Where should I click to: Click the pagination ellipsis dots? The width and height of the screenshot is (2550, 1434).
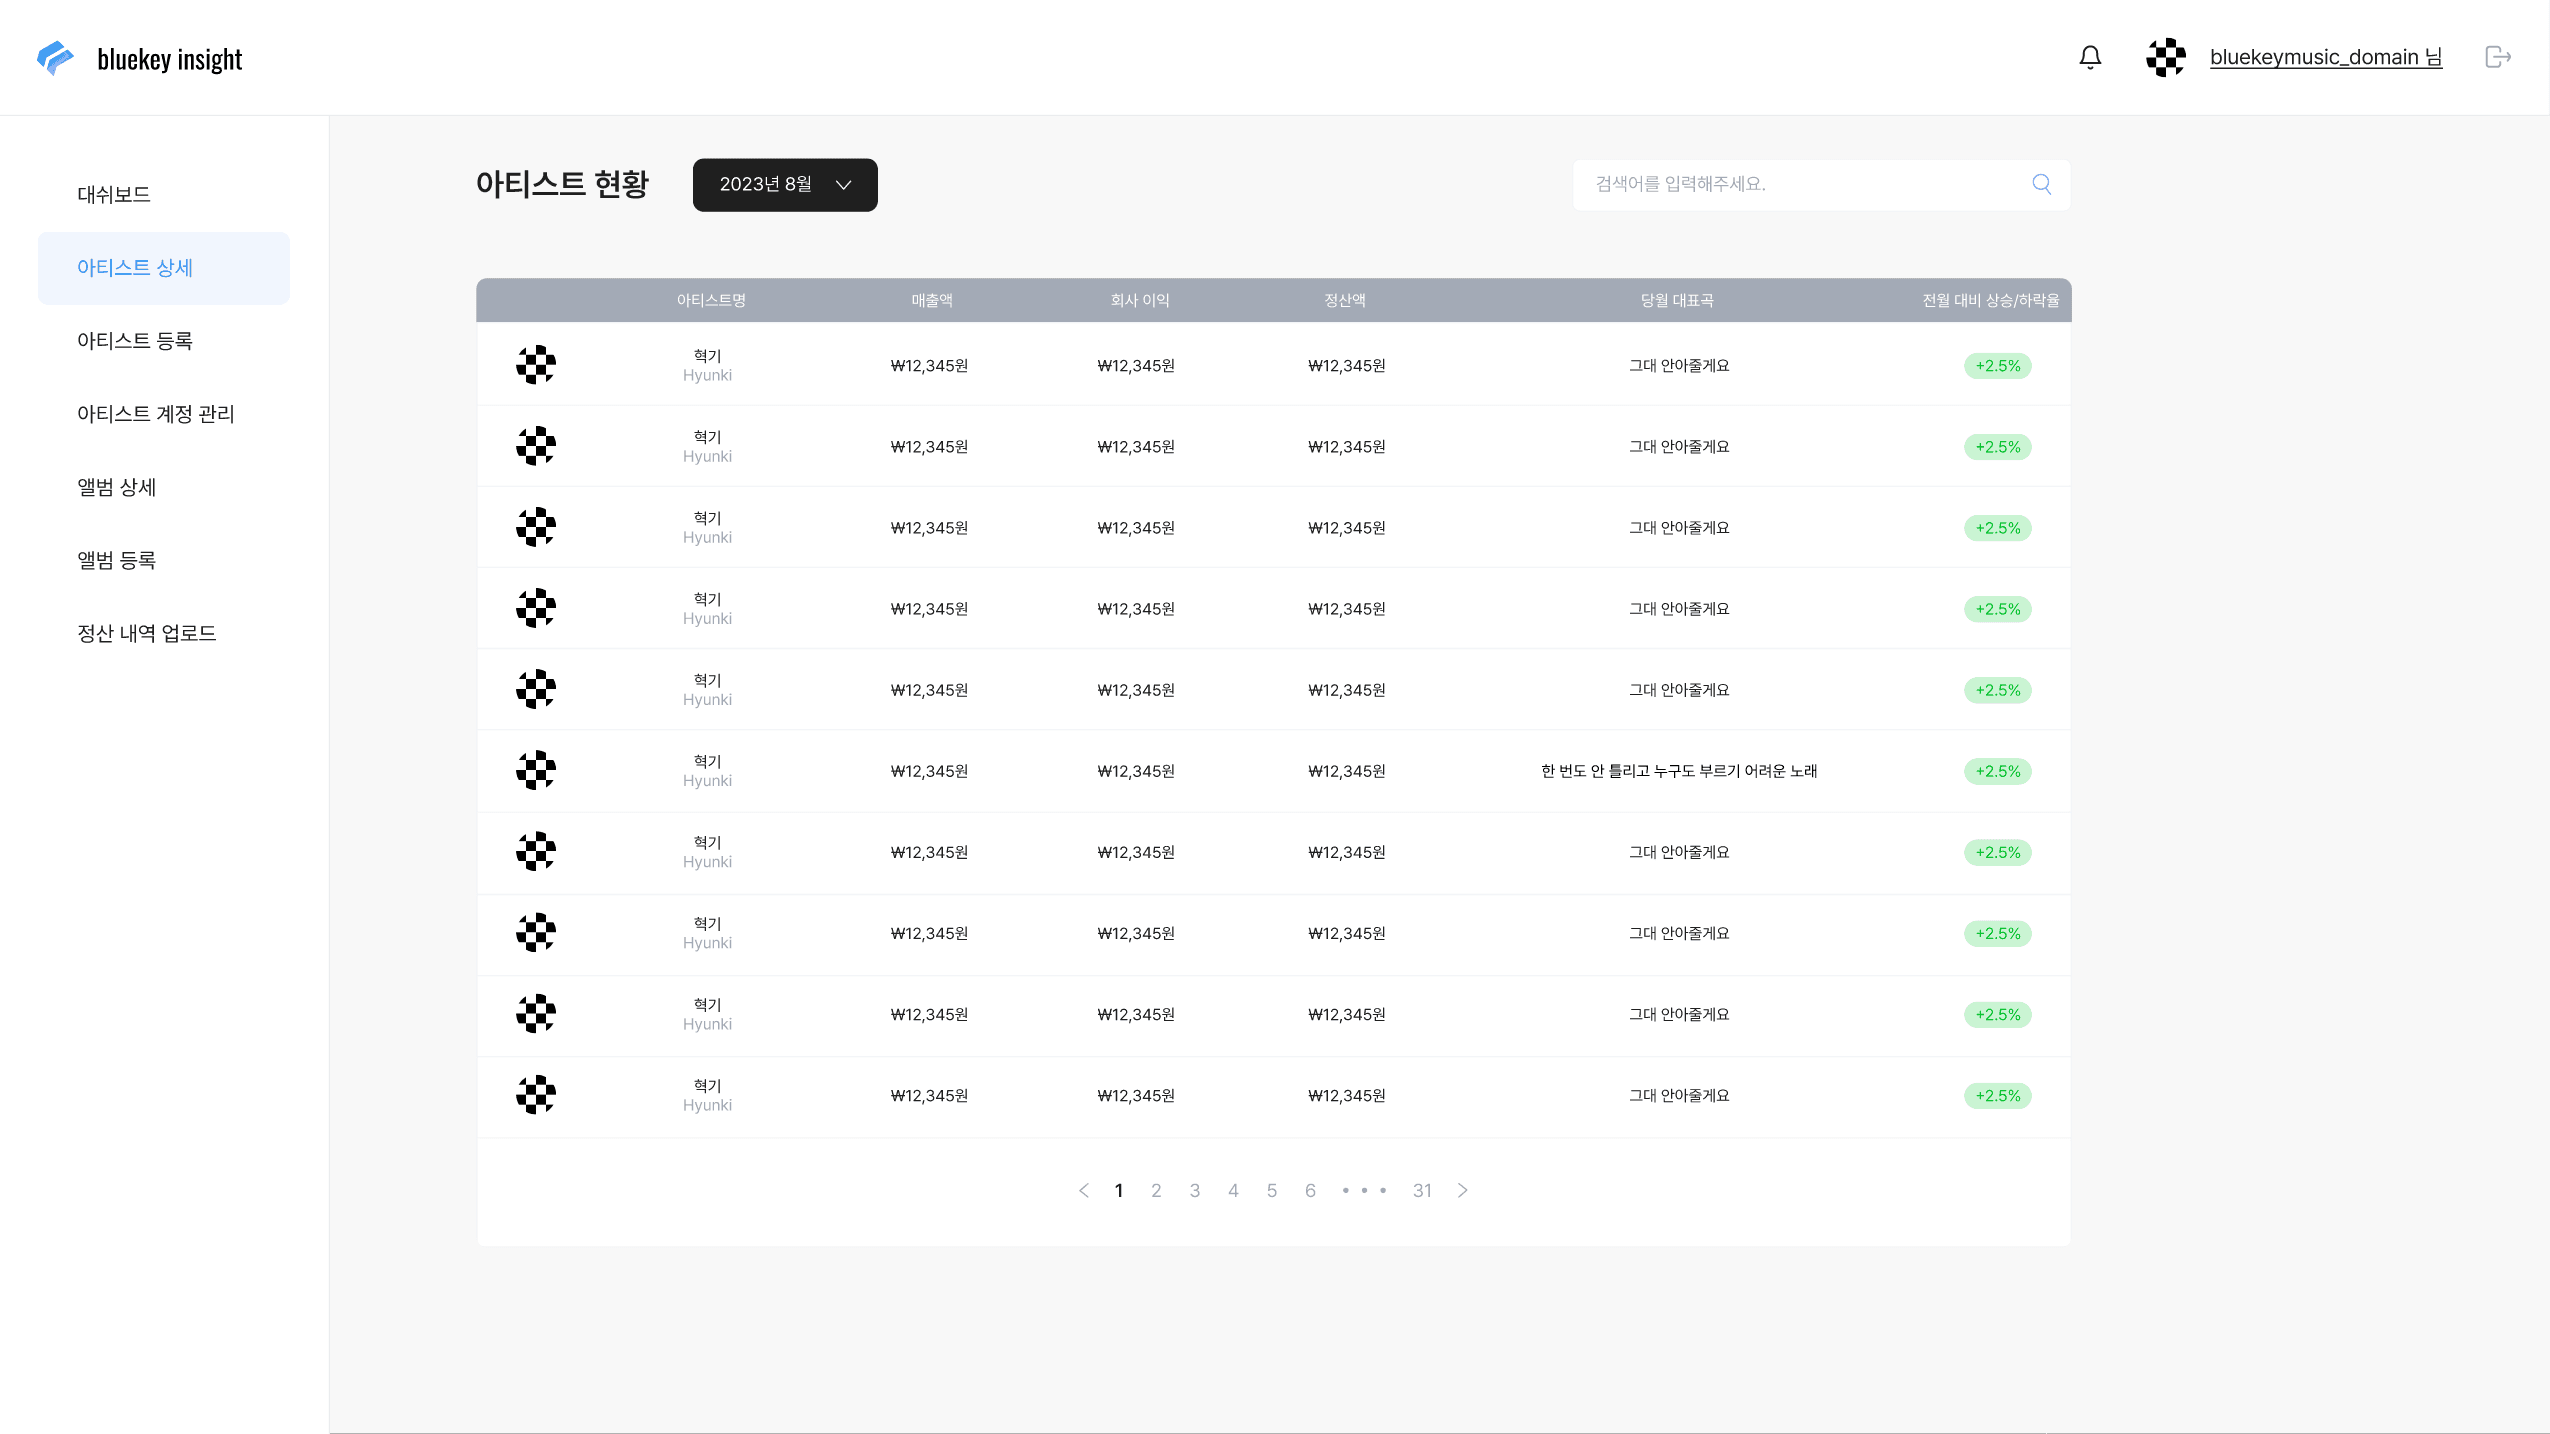point(1364,1190)
